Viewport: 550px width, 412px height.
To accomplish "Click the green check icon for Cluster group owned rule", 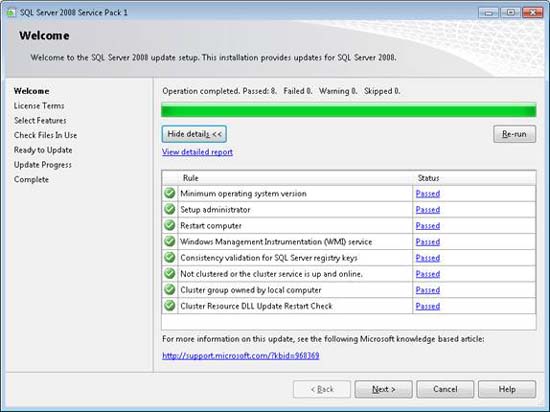I will pyautogui.click(x=170, y=290).
